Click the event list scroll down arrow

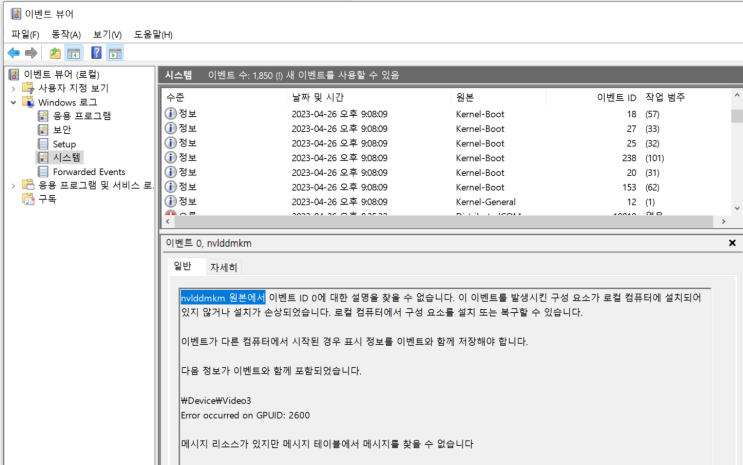point(737,208)
